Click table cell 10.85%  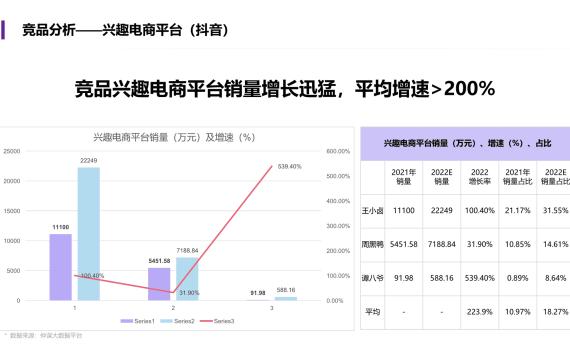click(518, 244)
